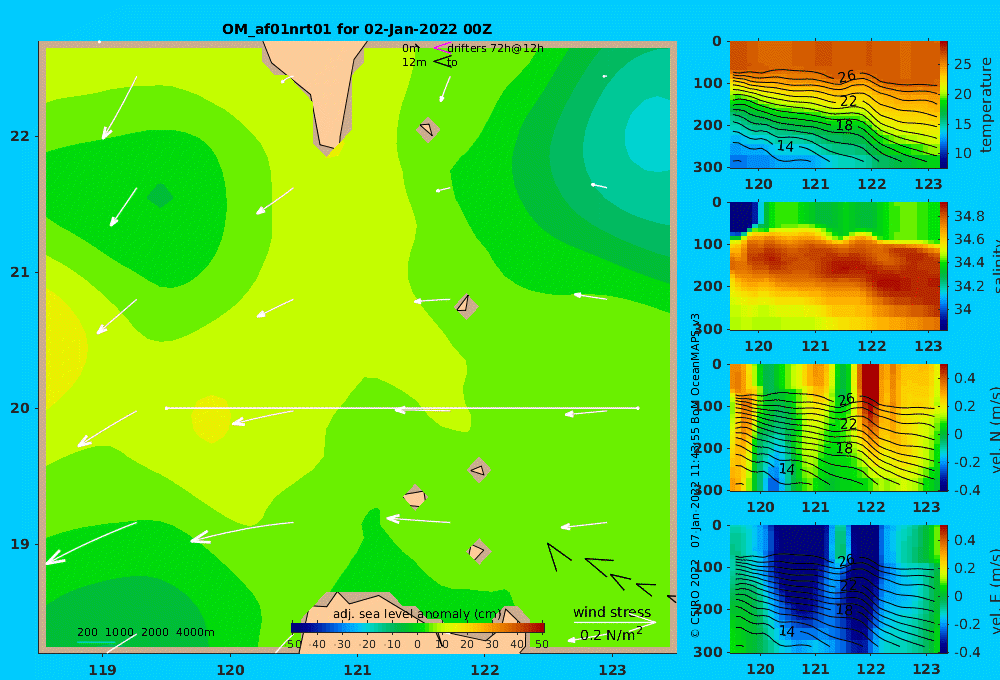The width and height of the screenshot is (1000, 680).
Task: Click the salinity colorbar
Action: (944, 266)
